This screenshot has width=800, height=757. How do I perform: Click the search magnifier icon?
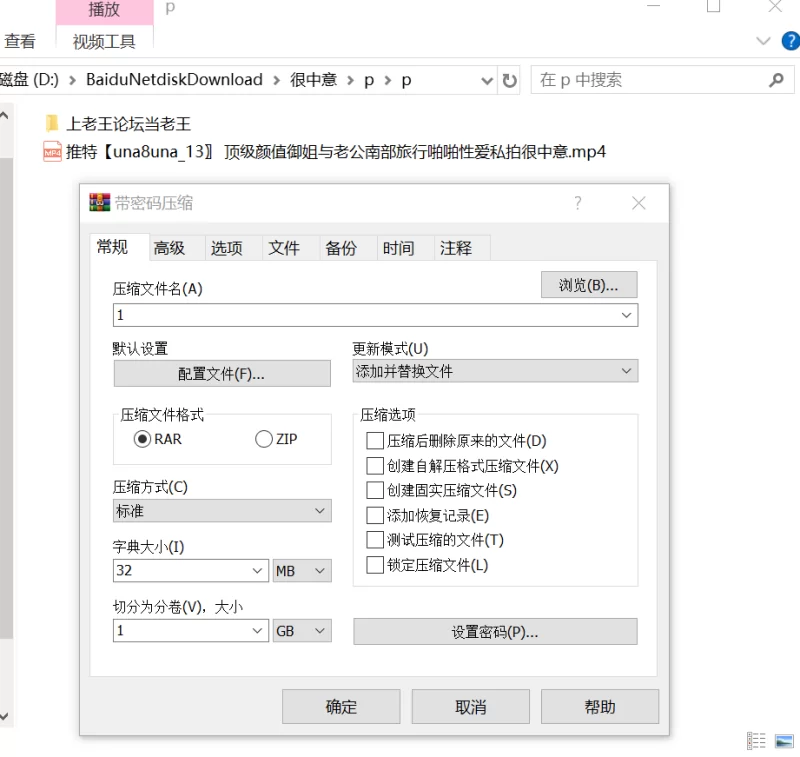click(776, 80)
